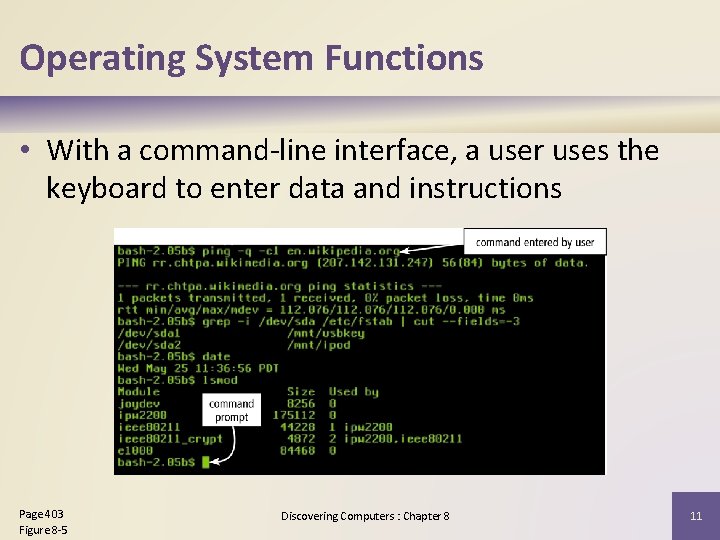Image resolution: width=720 pixels, height=540 pixels.
Task: Click the 'Figure 8-5' footer text
Action: pyautogui.click(x=43, y=530)
